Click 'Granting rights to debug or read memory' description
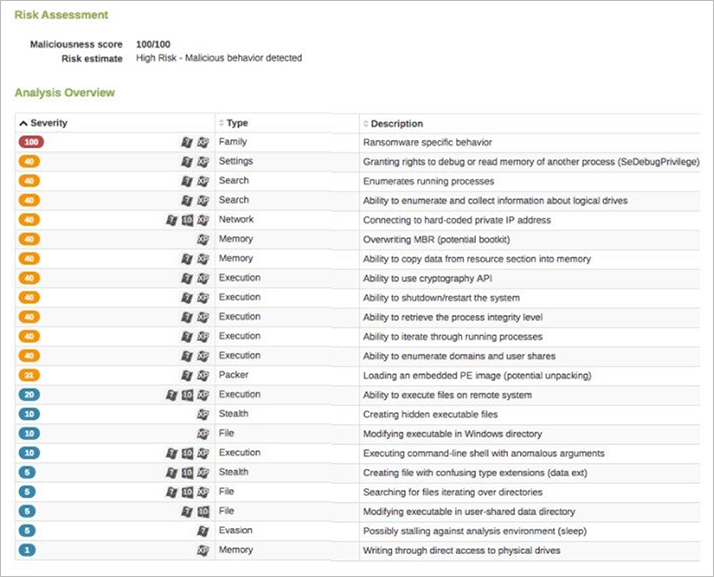The width and height of the screenshot is (714, 577). pyautogui.click(x=531, y=162)
